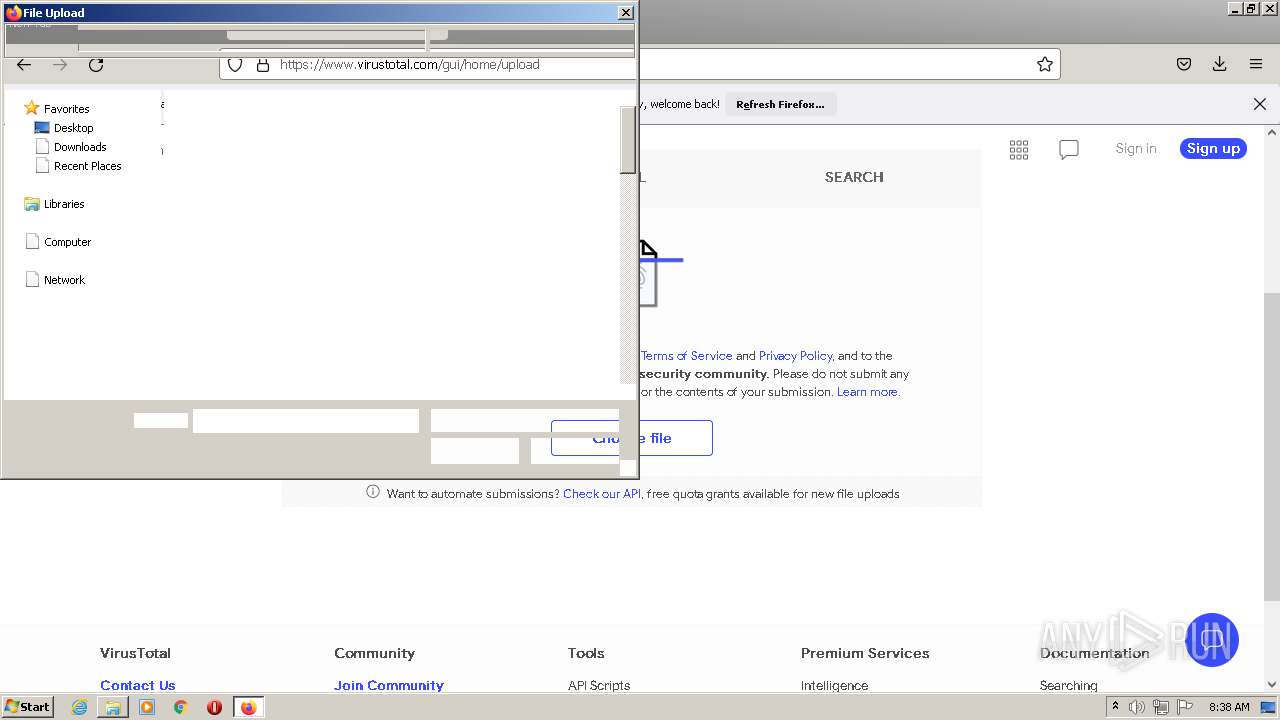Viewport: 1280px width, 720px height.
Task: Open the VirusTotal chat bubble icon
Action: pyautogui.click(x=1069, y=149)
